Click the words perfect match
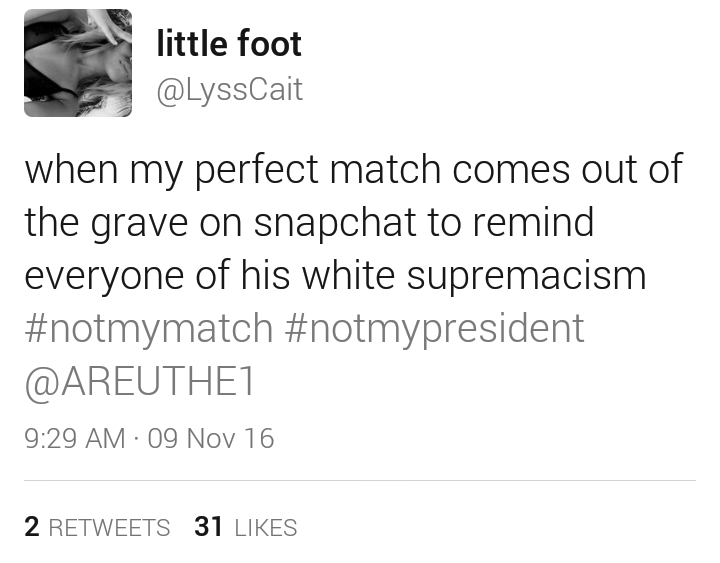This screenshot has height=563, width=720. point(318,169)
